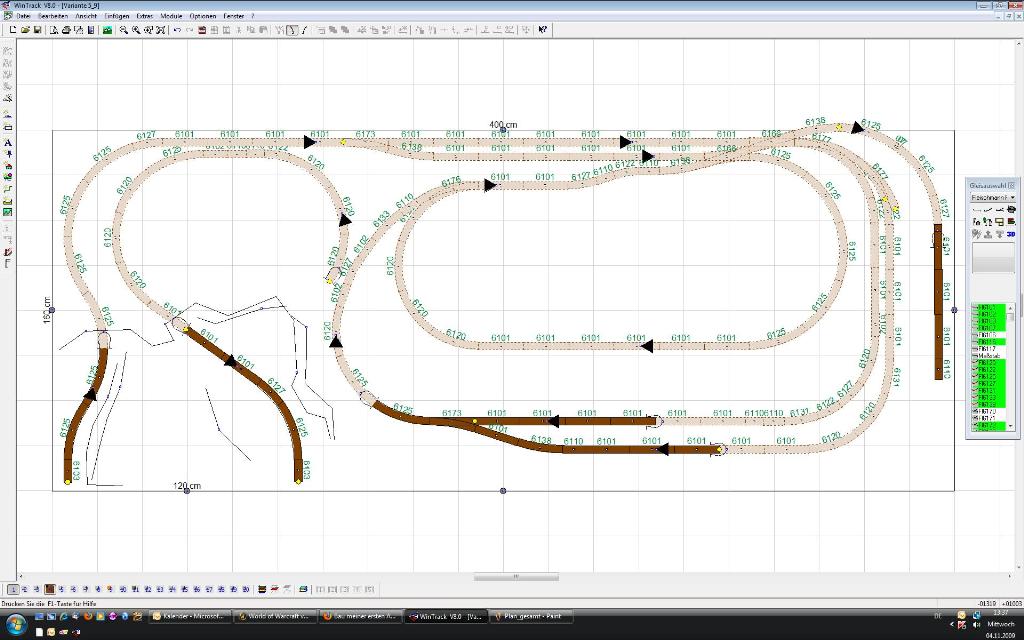Viewport: 1024px width, 640px height.
Task: Open the ? help menu
Action: click(252, 16)
